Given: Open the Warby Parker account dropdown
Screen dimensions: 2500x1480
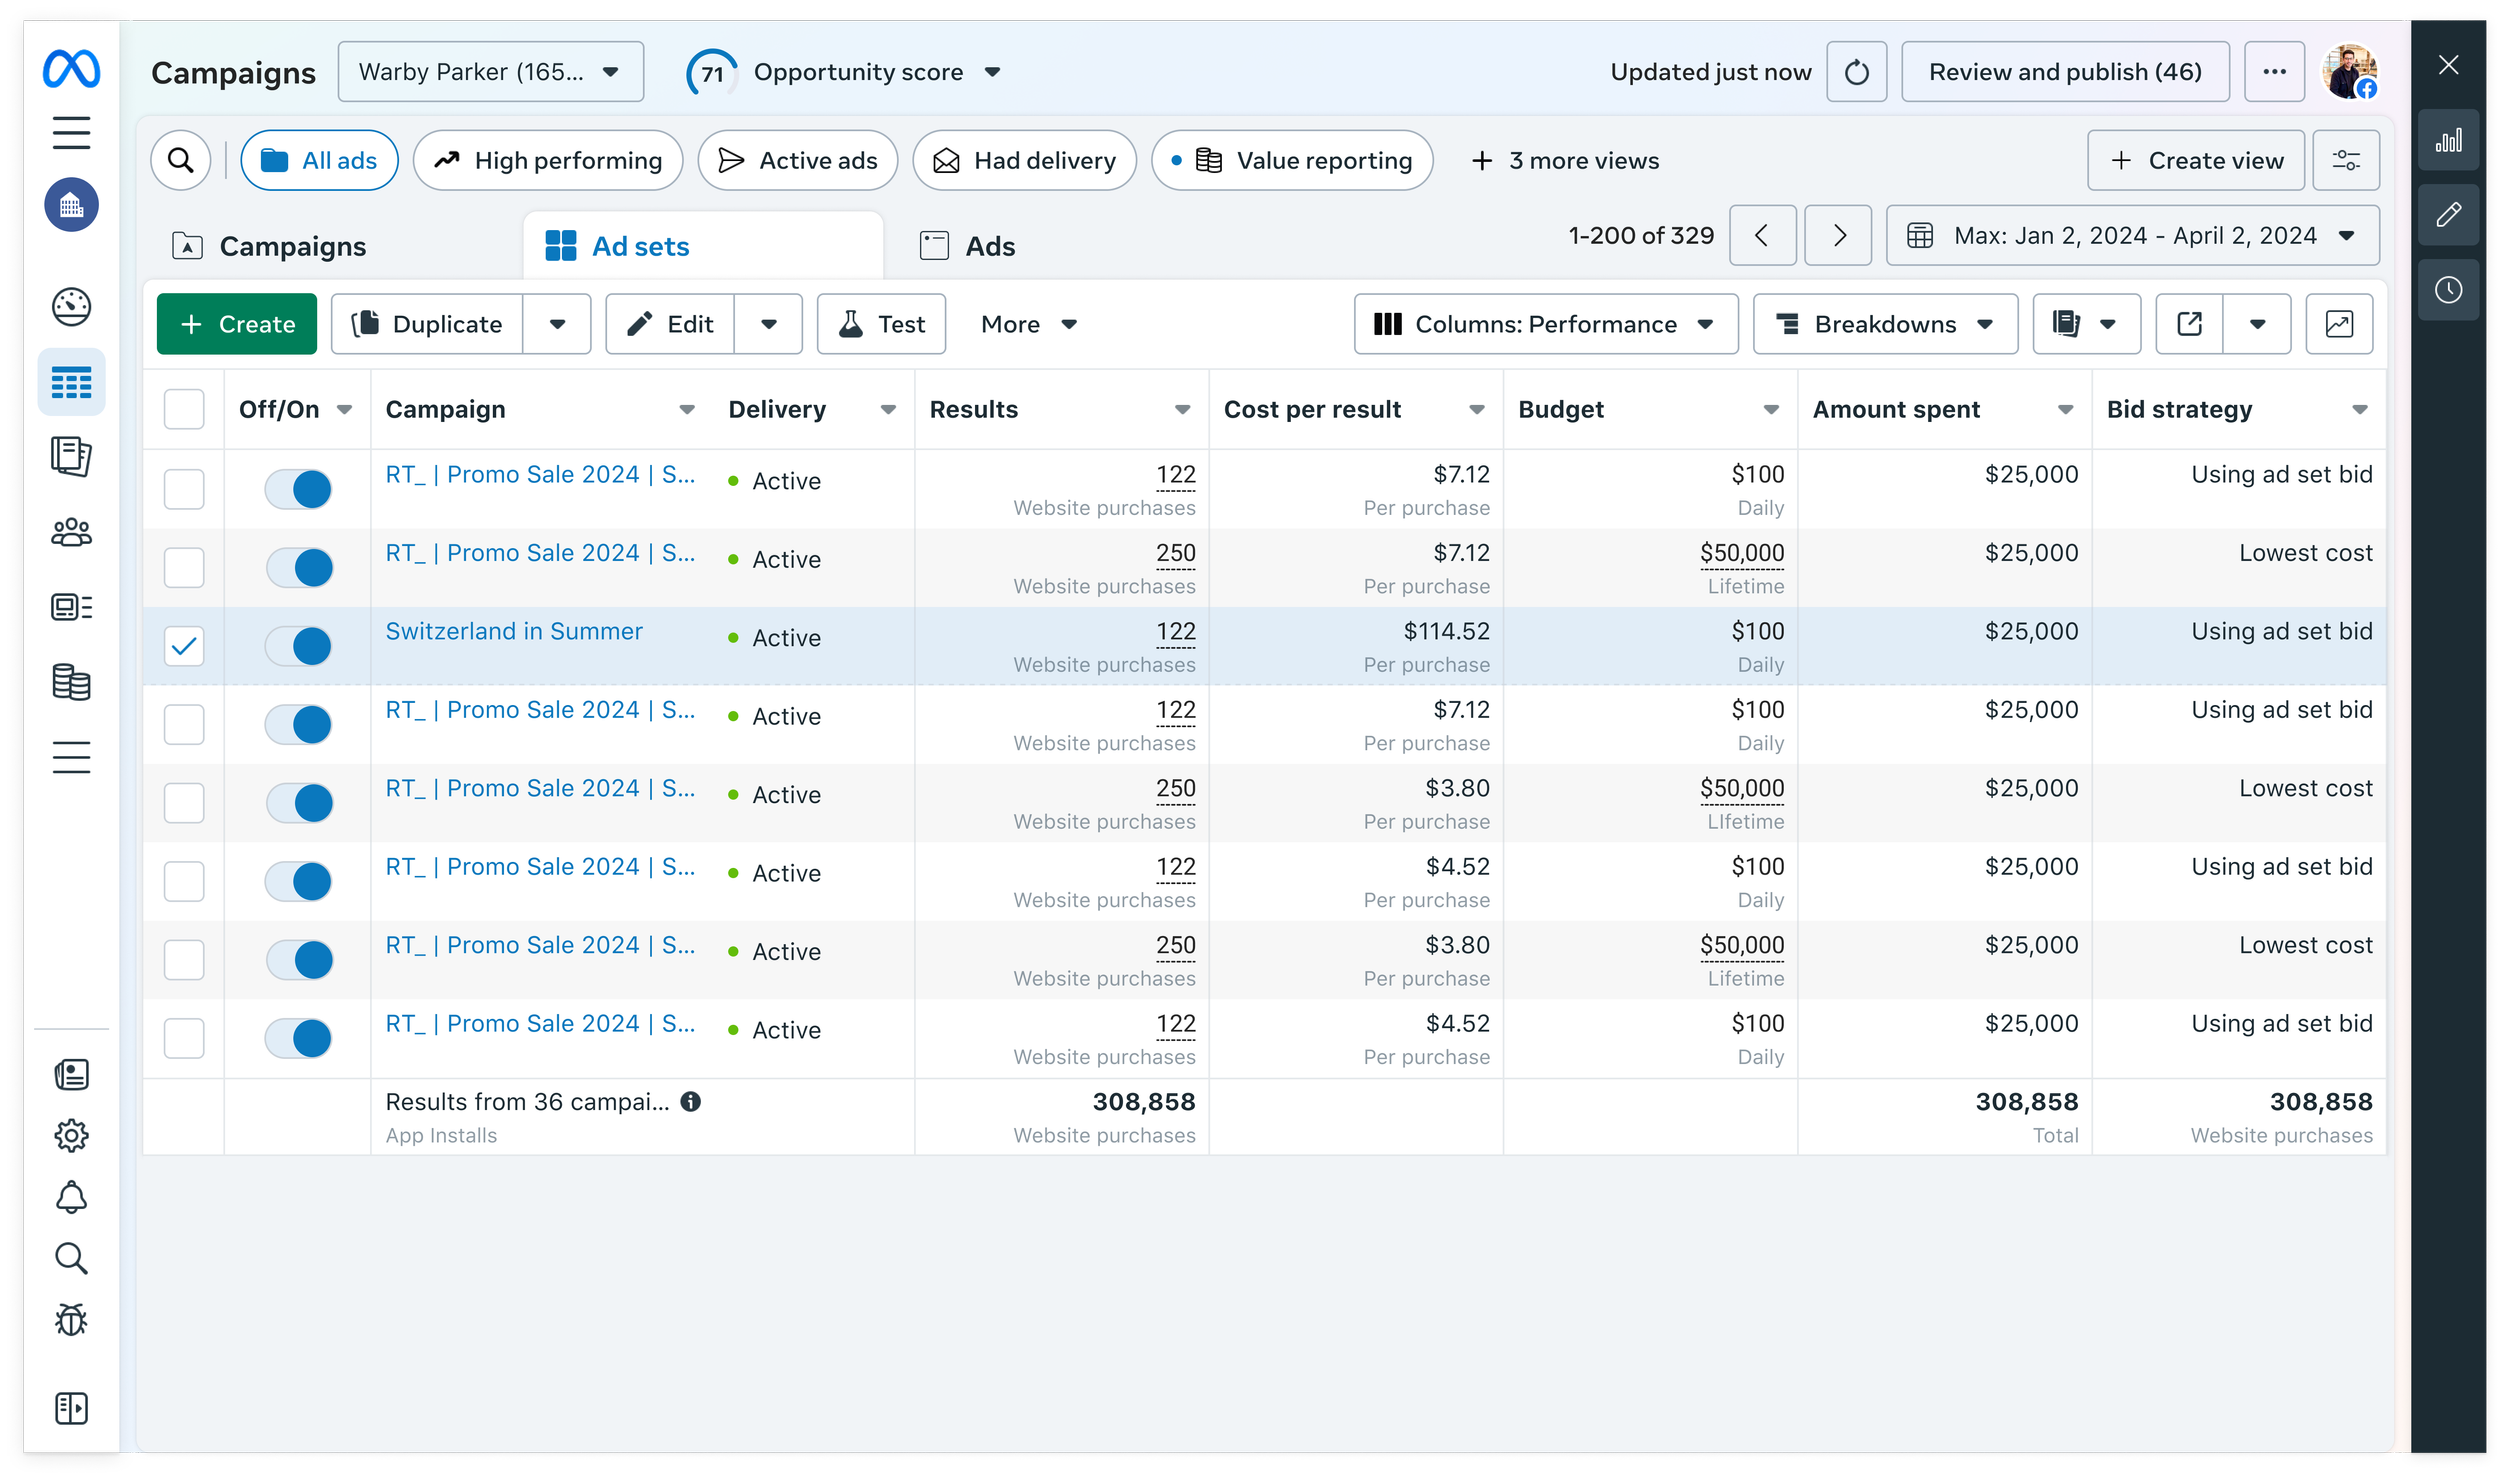Looking at the screenshot, I should [490, 72].
